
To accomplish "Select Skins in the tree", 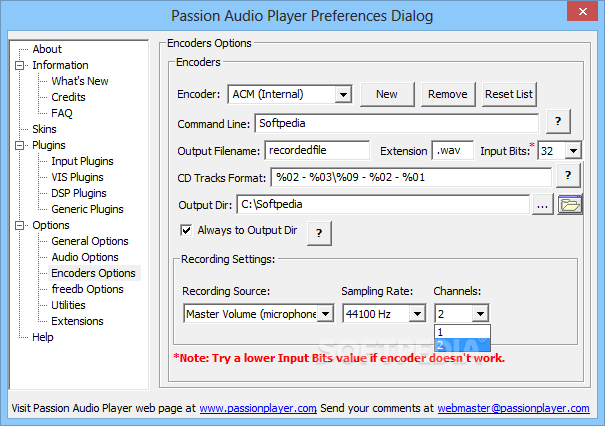I will 44,129.
